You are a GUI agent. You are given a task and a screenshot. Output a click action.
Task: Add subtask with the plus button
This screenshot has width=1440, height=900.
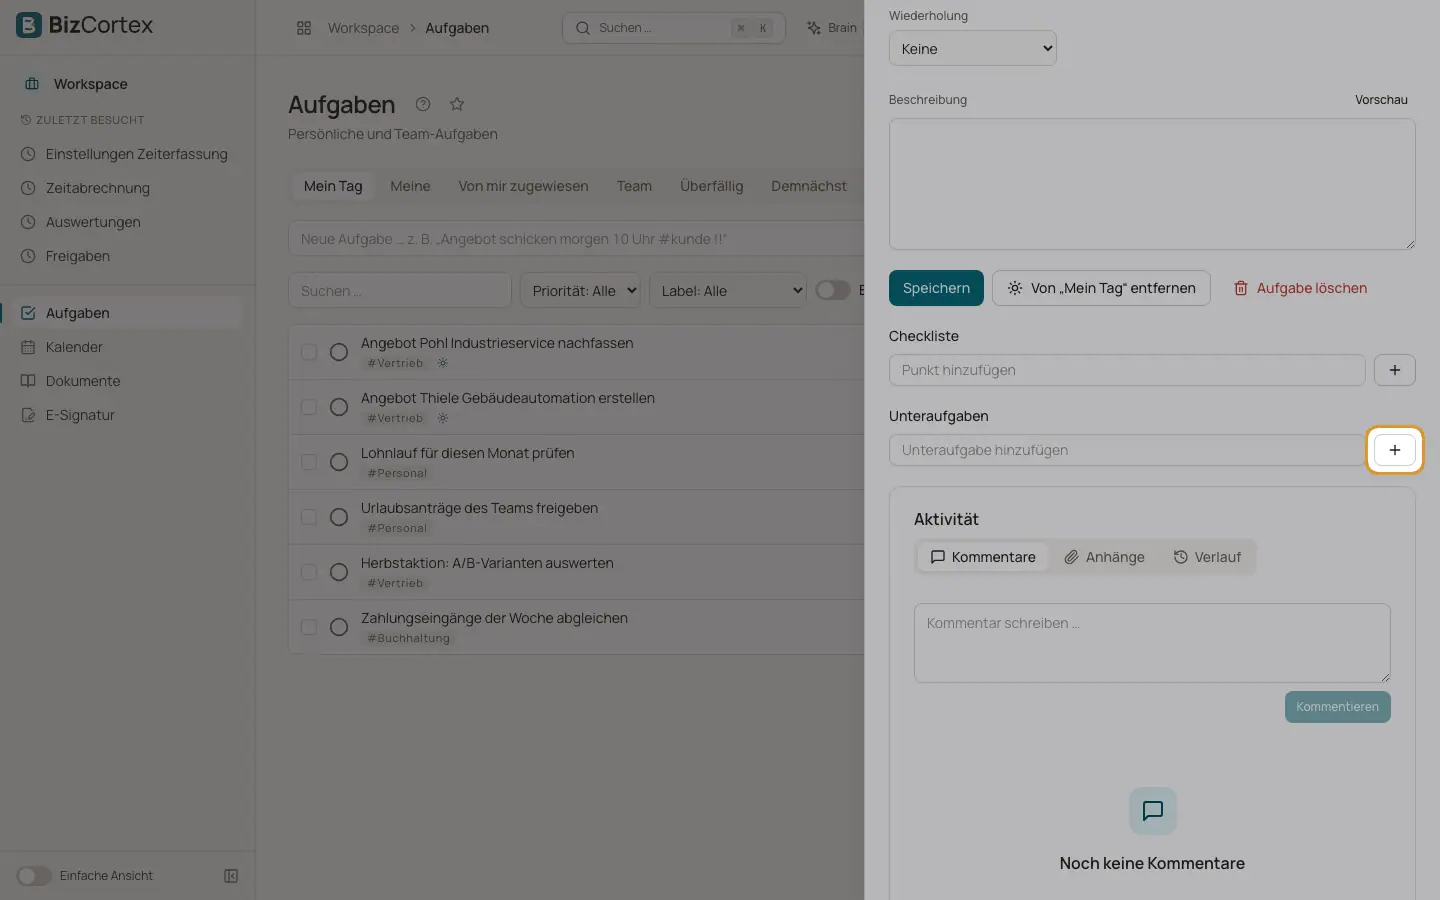[1395, 450]
